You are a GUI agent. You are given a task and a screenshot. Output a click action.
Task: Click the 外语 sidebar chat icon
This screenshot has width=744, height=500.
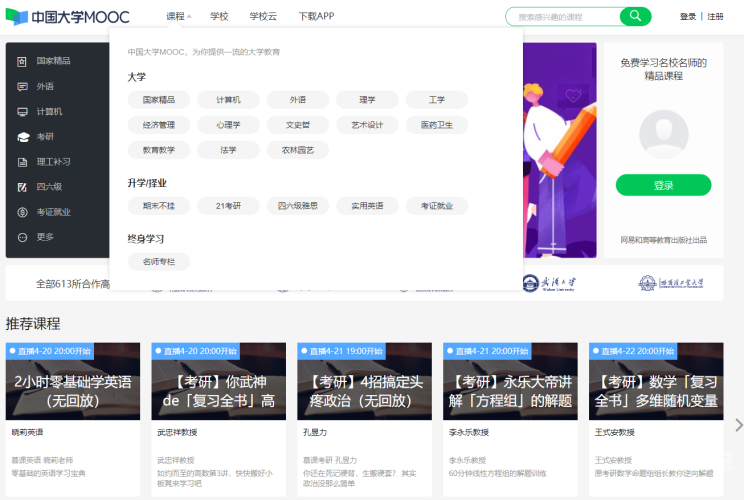(22, 86)
